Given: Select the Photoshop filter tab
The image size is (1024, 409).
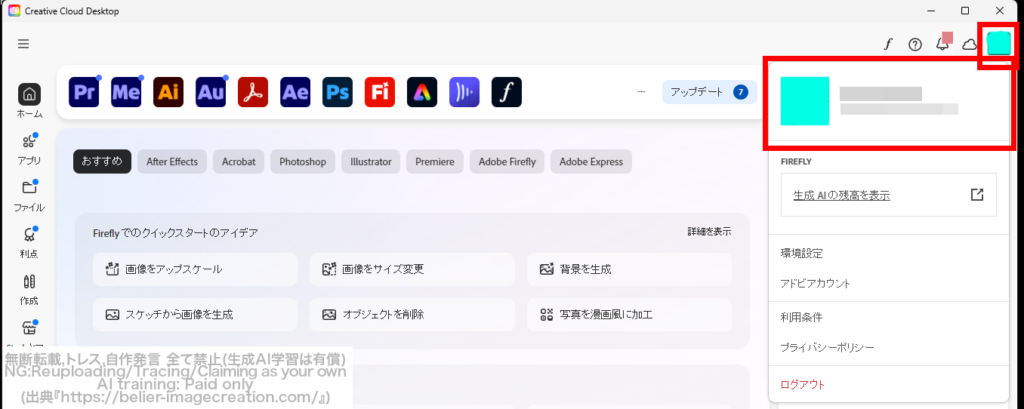Looking at the screenshot, I should click(303, 161).
